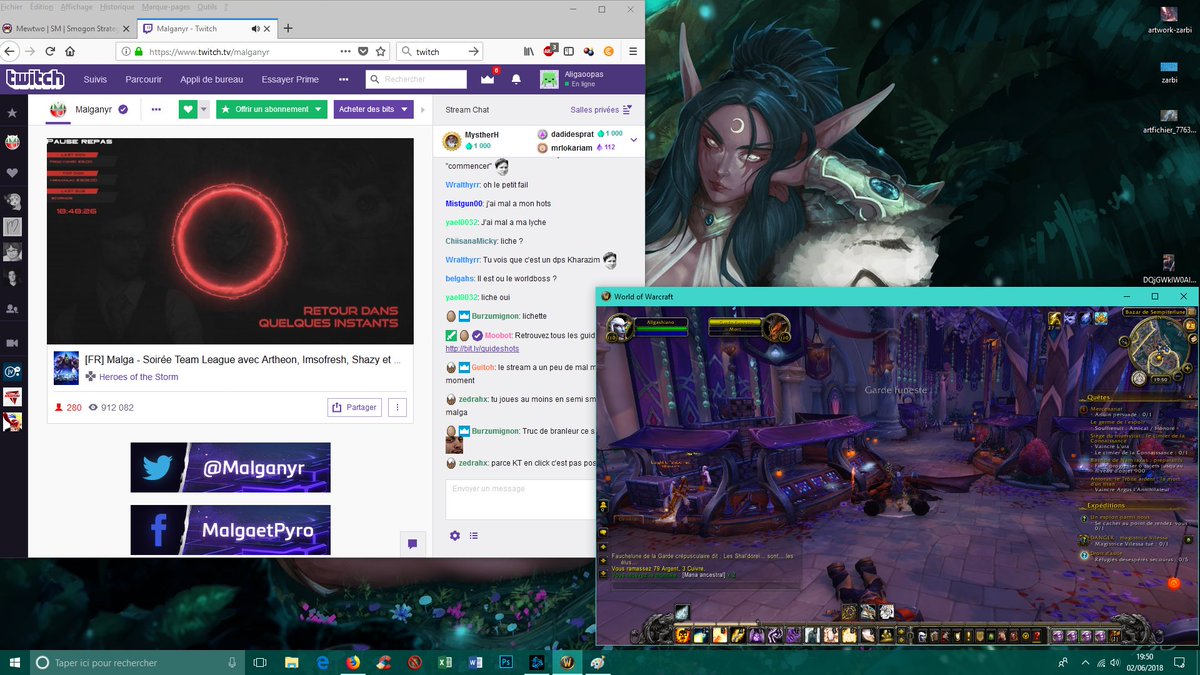Open Heroes of the Storm game link
Viewport: 1200px width, 675px height.
[140, 377]
